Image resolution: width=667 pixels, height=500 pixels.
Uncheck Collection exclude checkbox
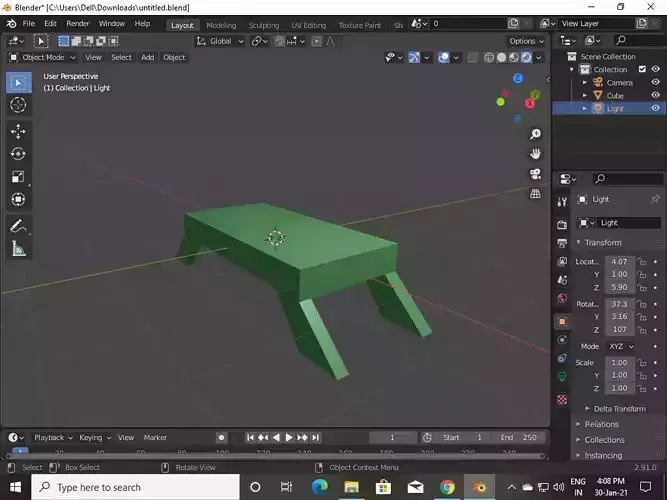coord(642,69)
